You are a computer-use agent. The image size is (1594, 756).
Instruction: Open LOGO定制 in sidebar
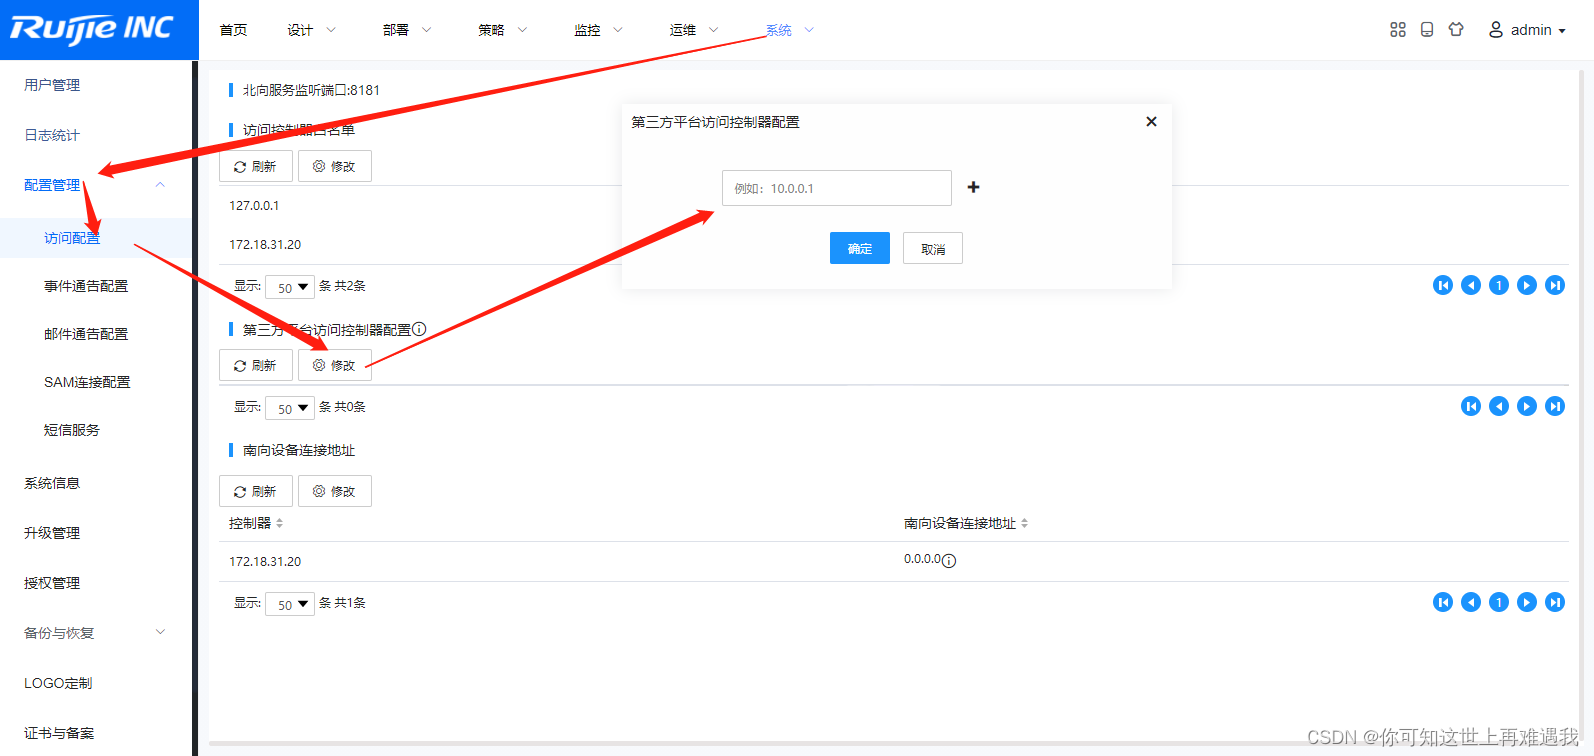(x=58, y=683)
